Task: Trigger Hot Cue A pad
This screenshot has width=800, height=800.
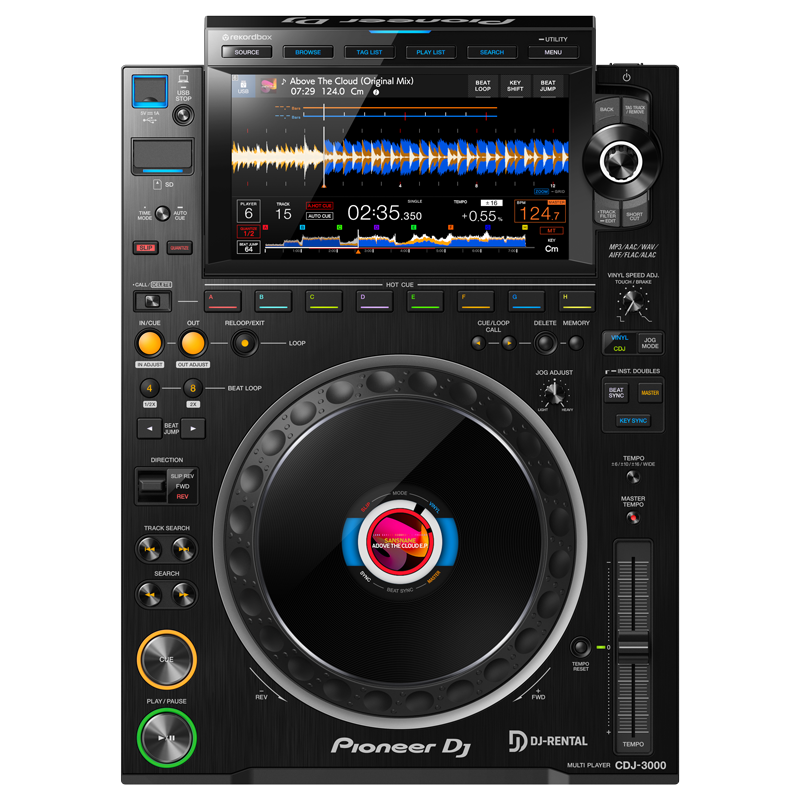Action: (223, 301)
